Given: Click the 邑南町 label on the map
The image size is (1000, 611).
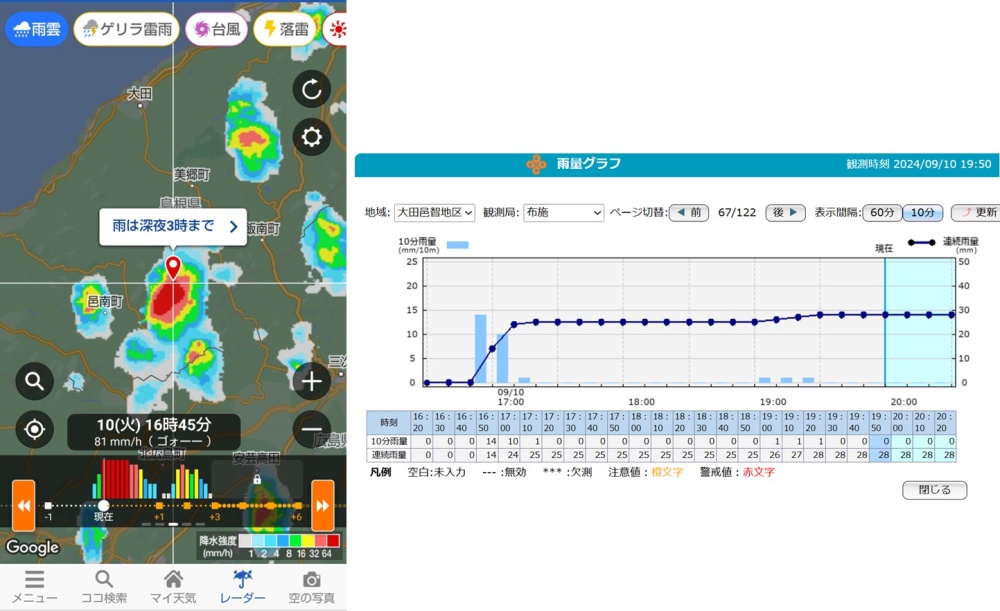Looking at the screenshot, I should (x=105, y=301).
